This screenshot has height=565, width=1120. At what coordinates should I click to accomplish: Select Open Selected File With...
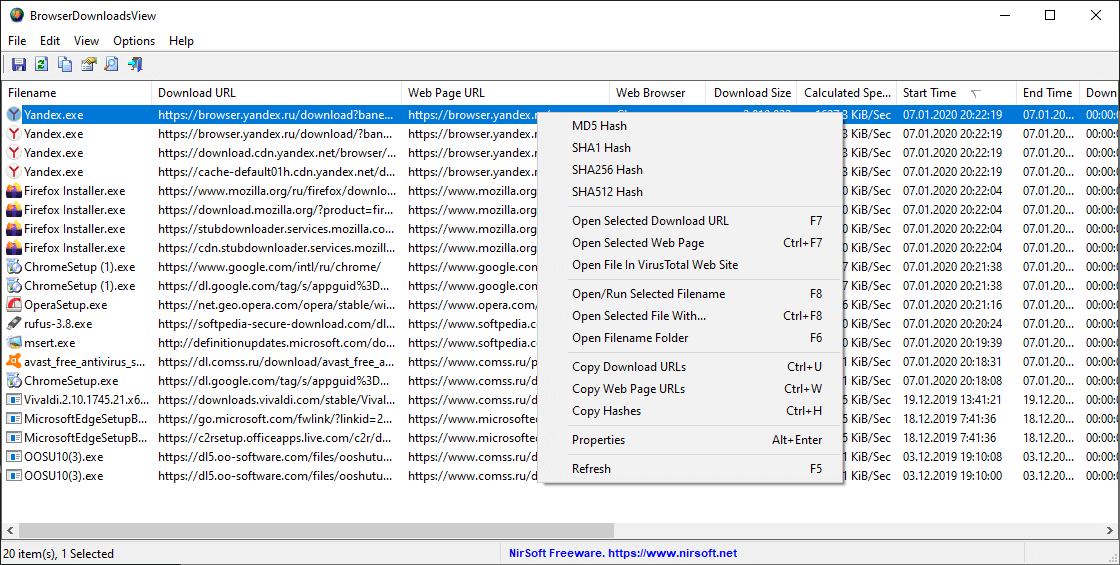691,316
